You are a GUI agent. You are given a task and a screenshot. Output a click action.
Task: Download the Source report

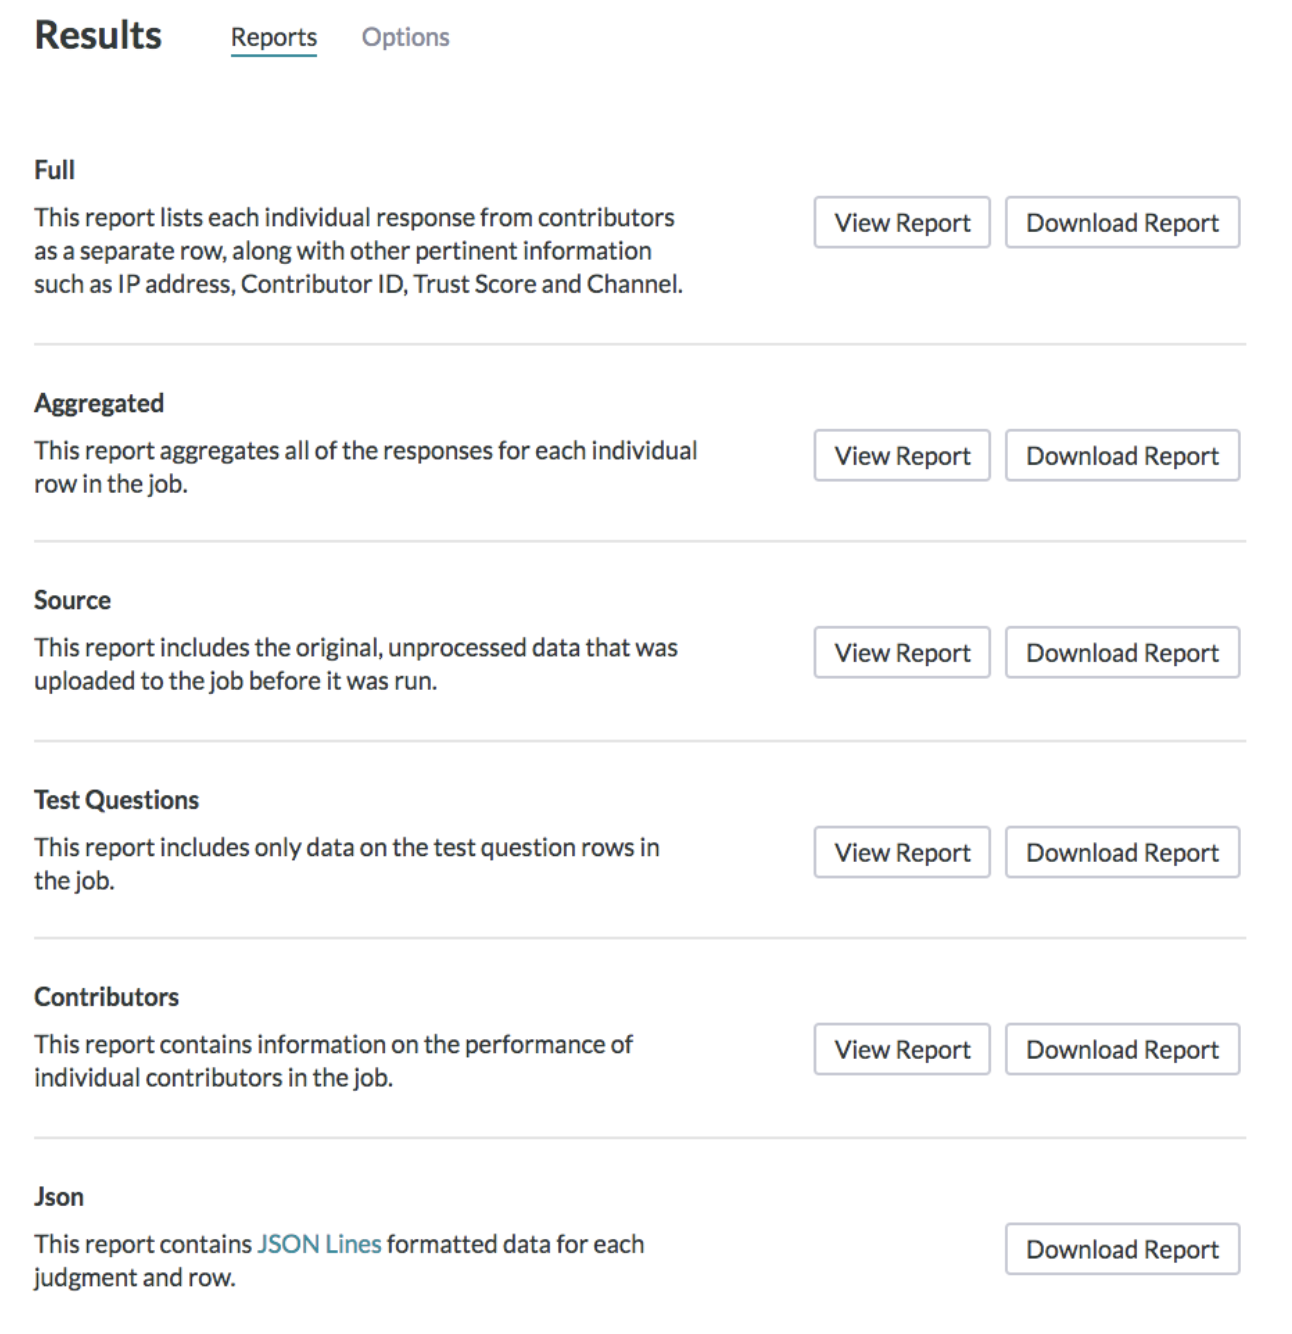1122,652
